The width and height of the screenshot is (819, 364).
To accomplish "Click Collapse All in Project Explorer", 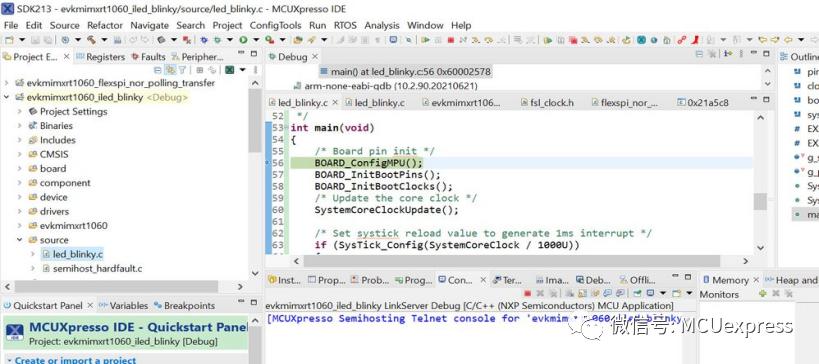I will [x=158, y=70].
